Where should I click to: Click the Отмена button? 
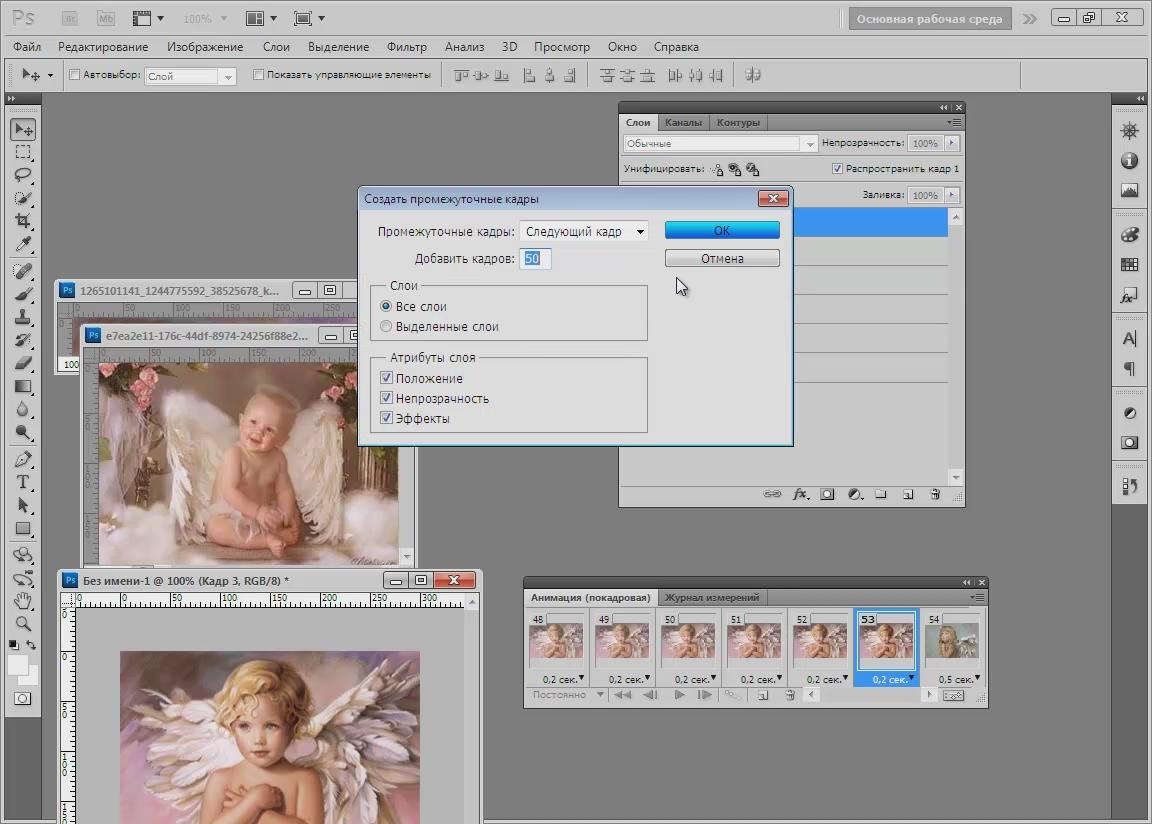tap(721, 258)
